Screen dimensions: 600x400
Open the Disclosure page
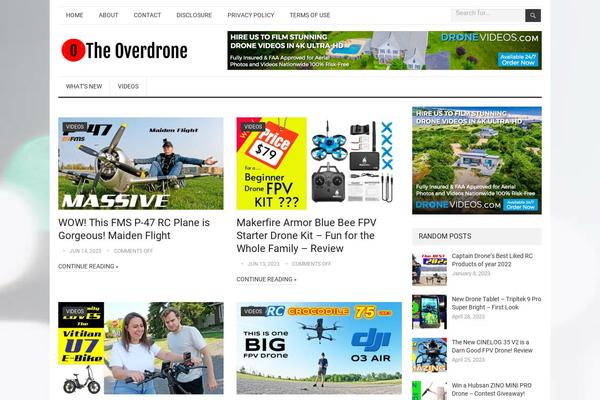(194, 15)
